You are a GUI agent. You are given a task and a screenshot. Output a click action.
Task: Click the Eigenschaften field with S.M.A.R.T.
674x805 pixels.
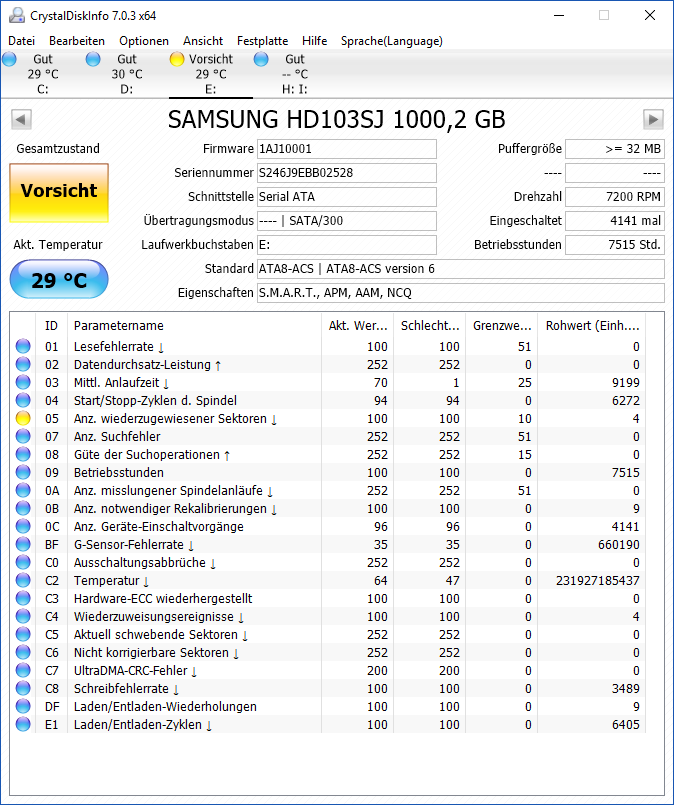(460, 293)
